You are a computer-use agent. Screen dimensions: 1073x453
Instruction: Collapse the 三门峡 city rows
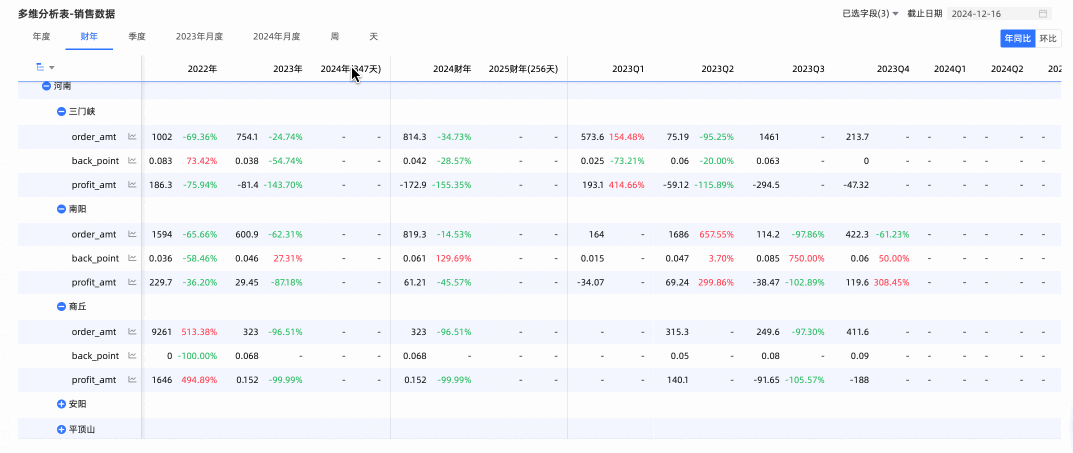(61, 112)
